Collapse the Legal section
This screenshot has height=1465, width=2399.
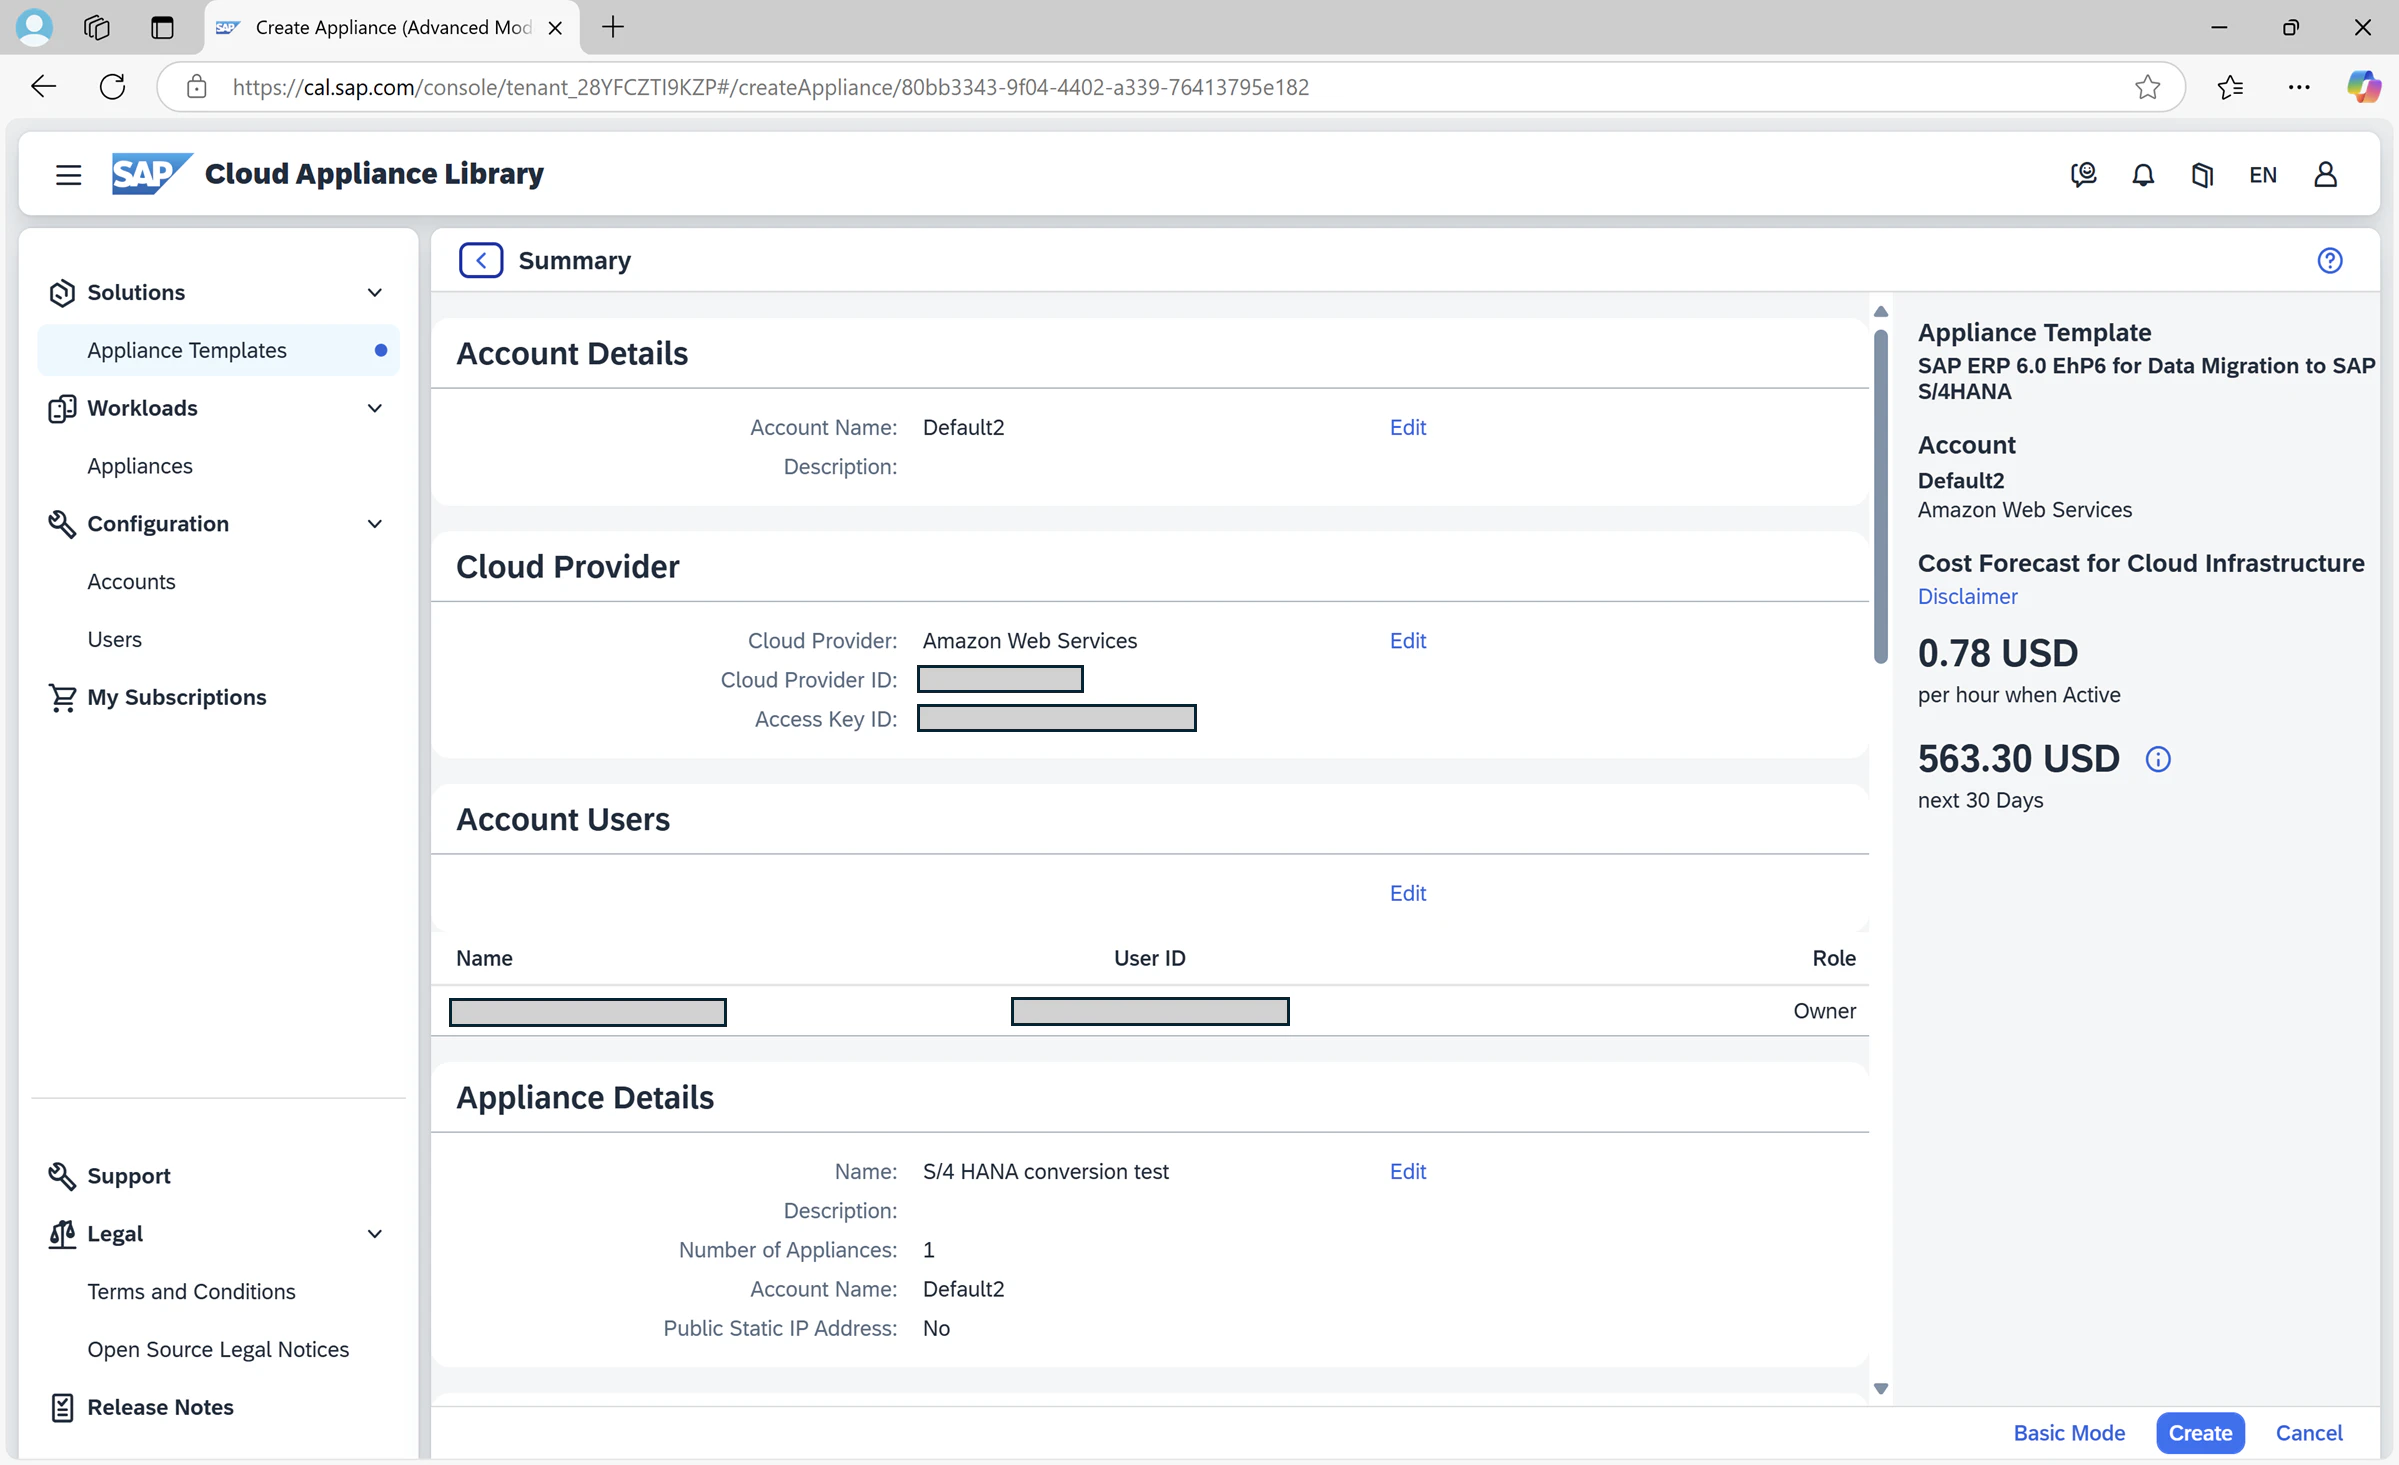(x=375, y=1234)
